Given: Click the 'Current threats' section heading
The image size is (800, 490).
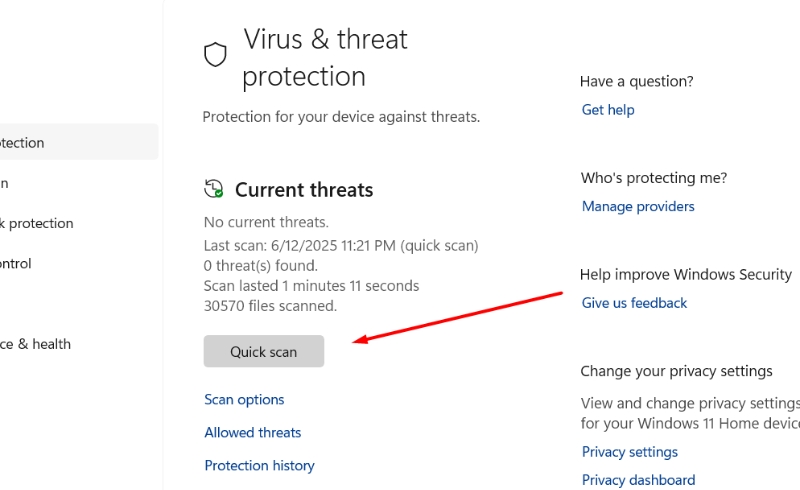Looking at the screenshot, I should point(304,190).
